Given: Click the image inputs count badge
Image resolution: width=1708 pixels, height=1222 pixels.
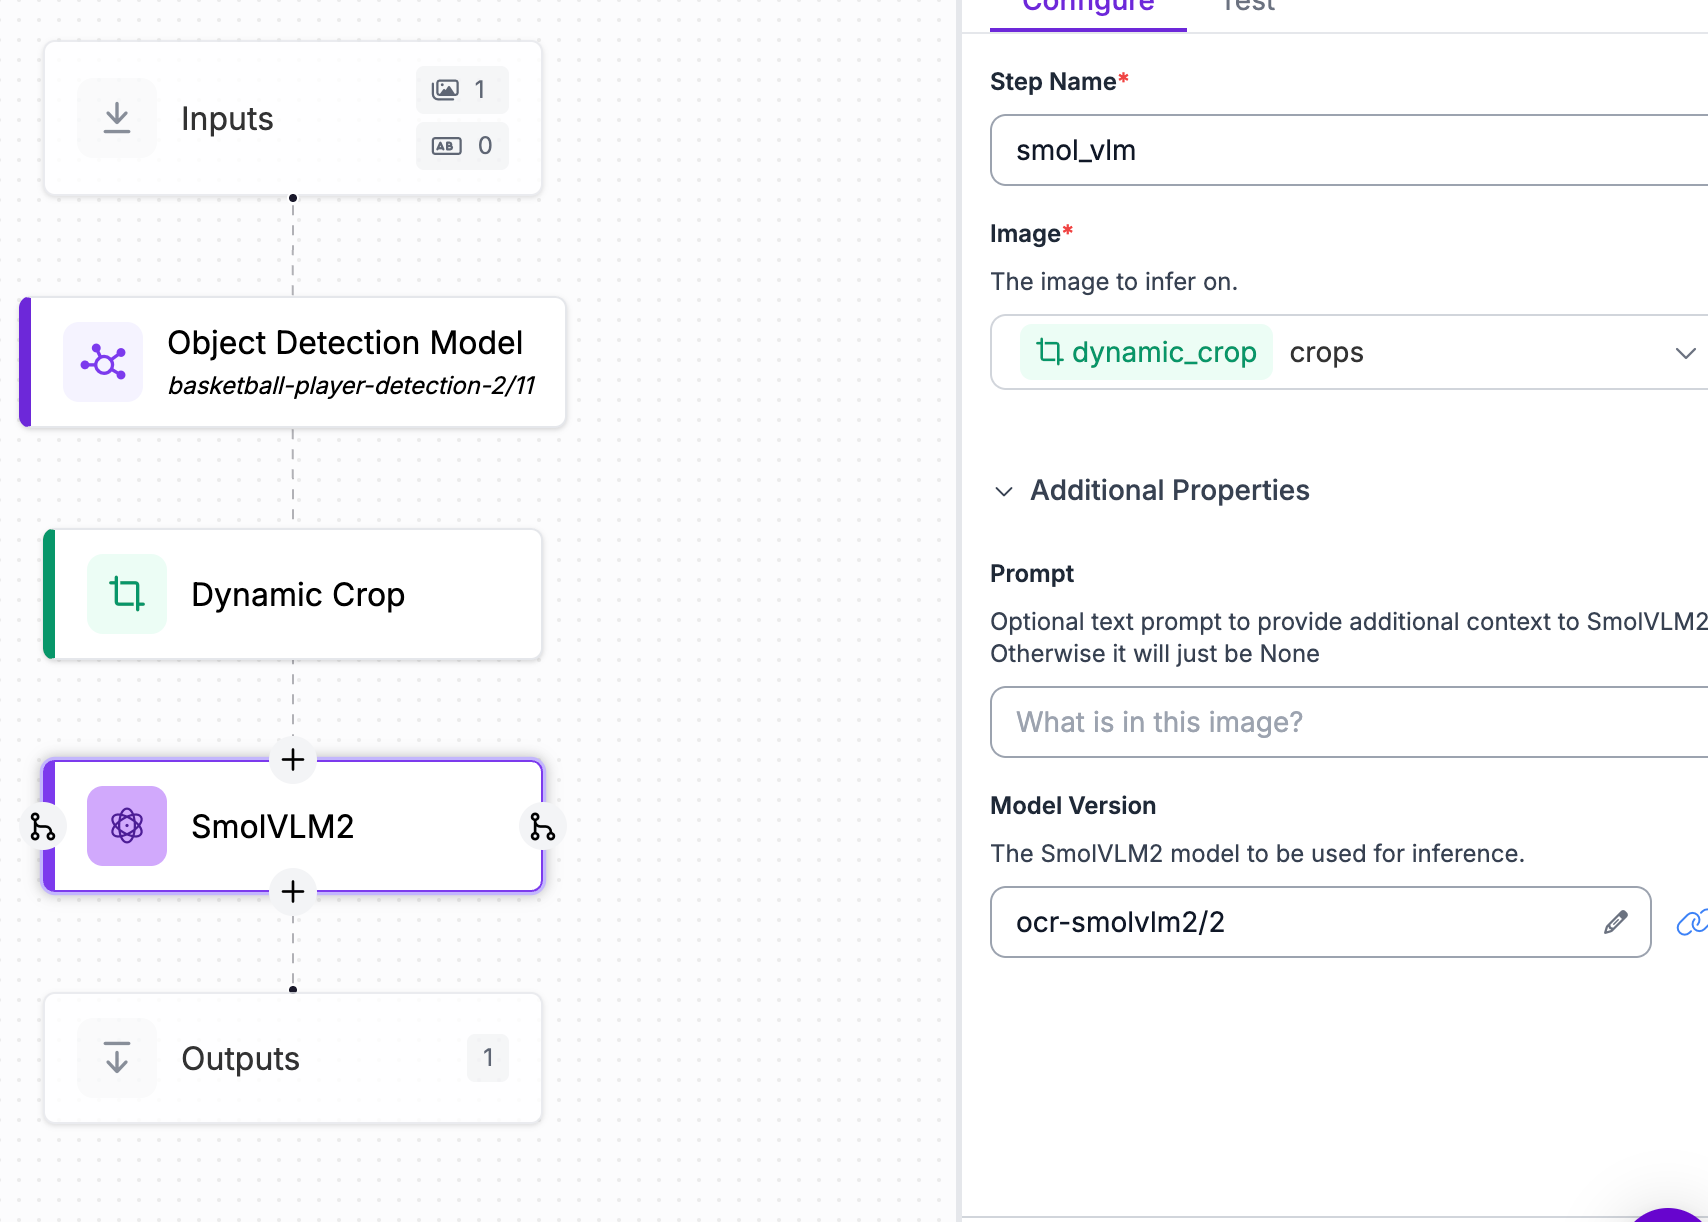Looking at the screenshot, I should pos(462,90).
